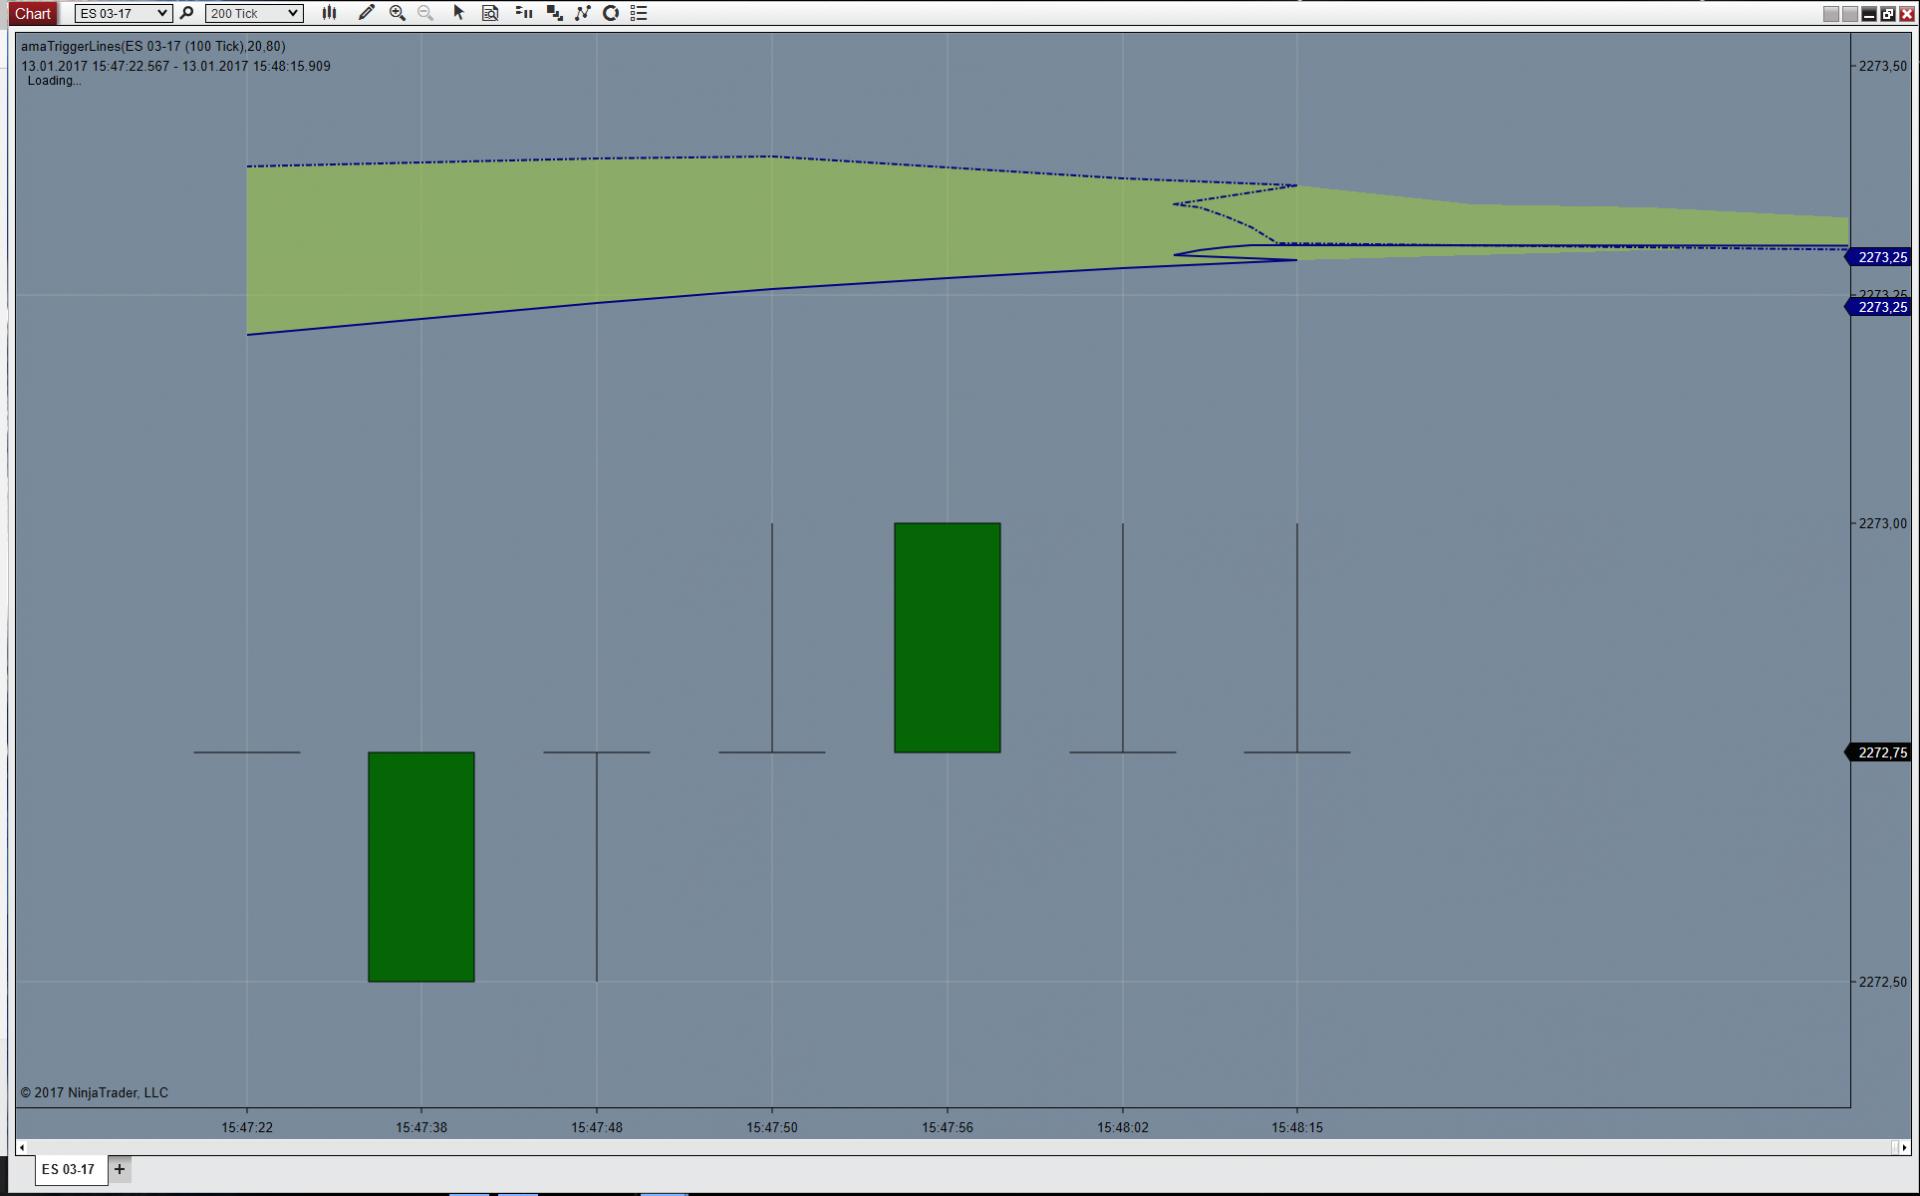The width and height of the screenshot is (1920, 1196).
Task: Open the bar style candlestick icon
Action: (329, 13)
